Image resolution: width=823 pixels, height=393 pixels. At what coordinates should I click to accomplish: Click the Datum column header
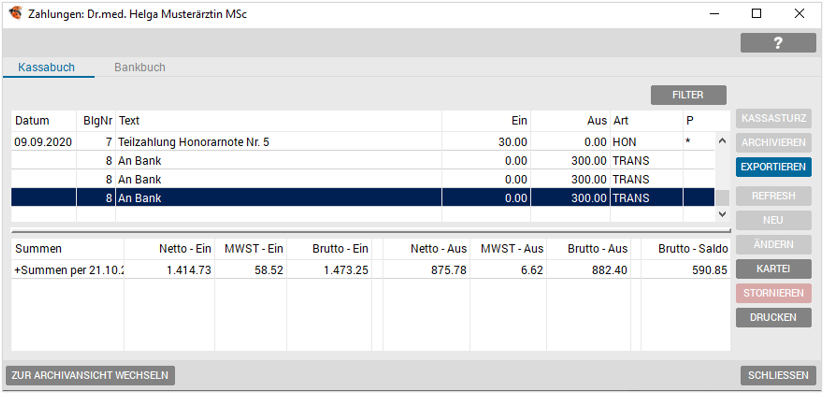(x=32, y=121)
